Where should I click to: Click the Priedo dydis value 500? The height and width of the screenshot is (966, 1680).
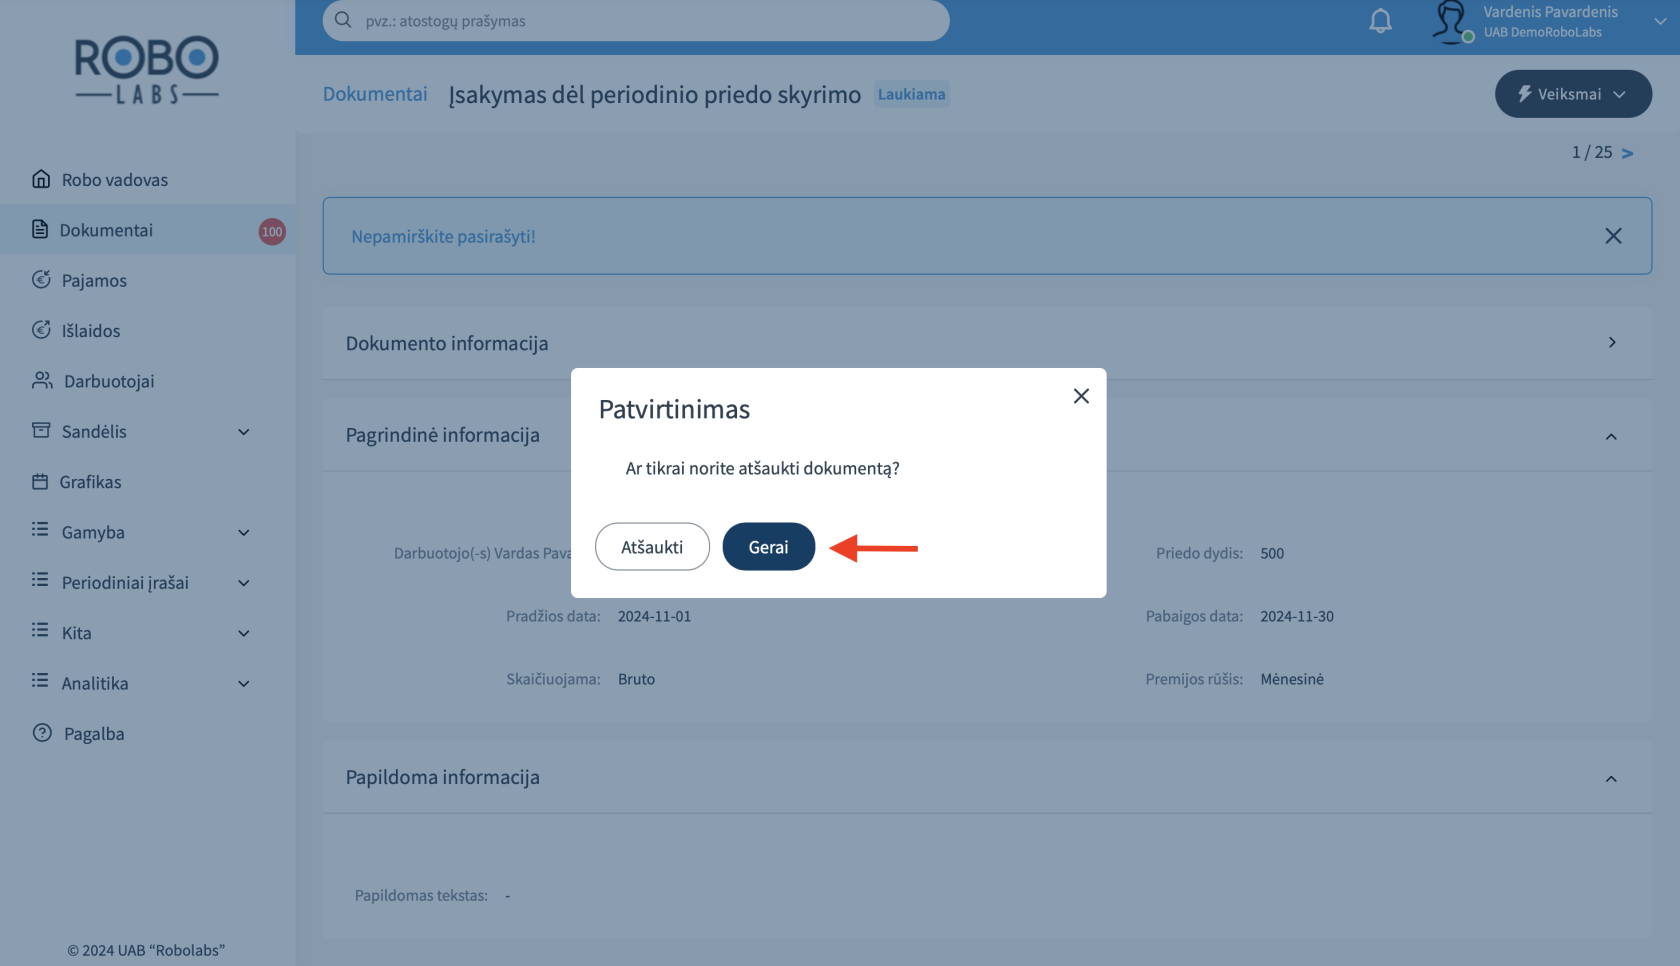pos(1272,553)
